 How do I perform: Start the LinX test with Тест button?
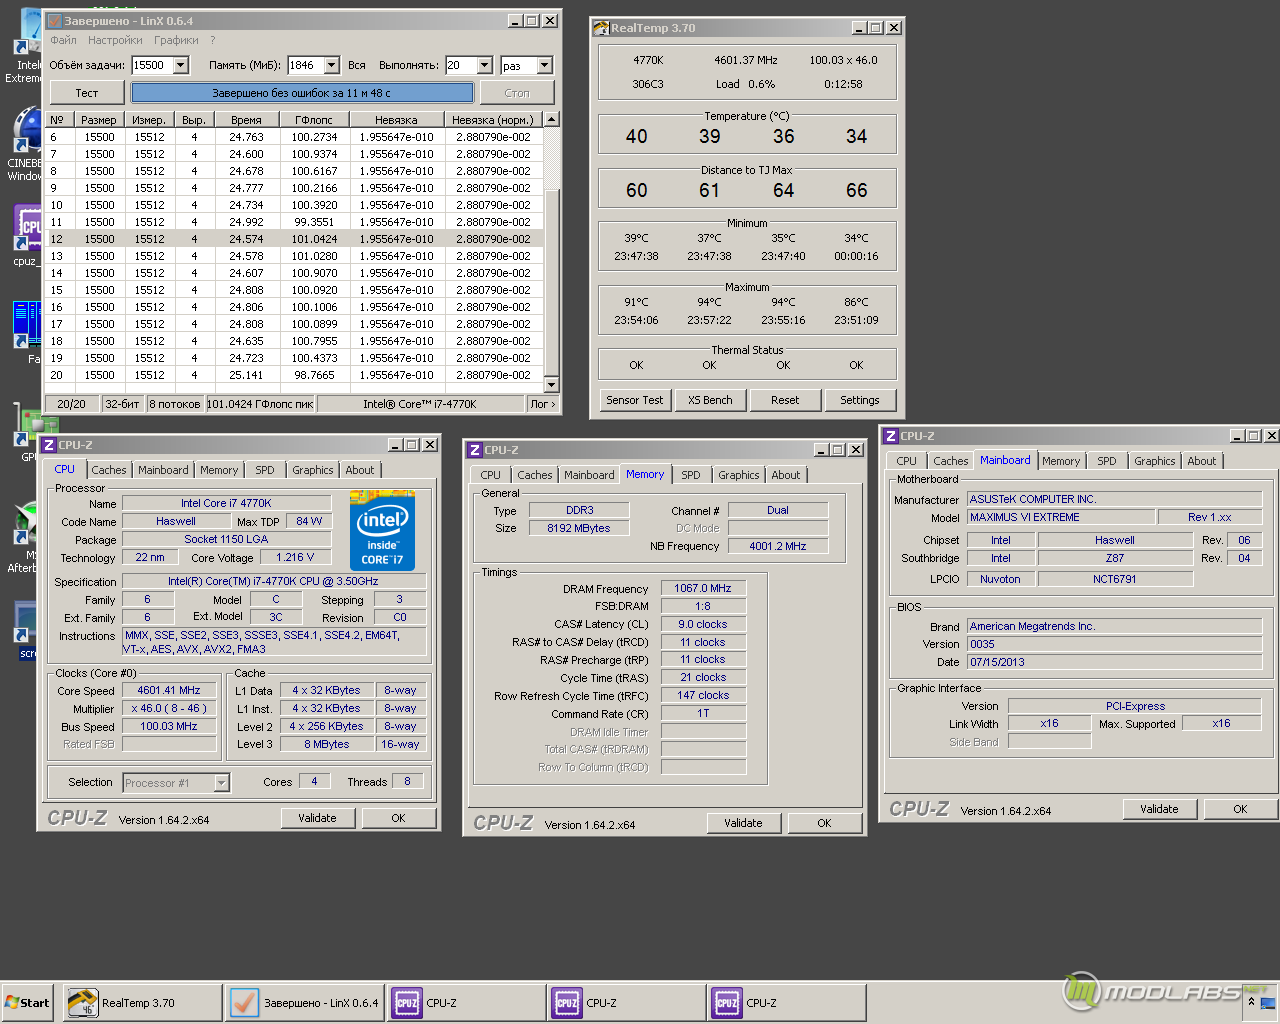coord(87,93)
